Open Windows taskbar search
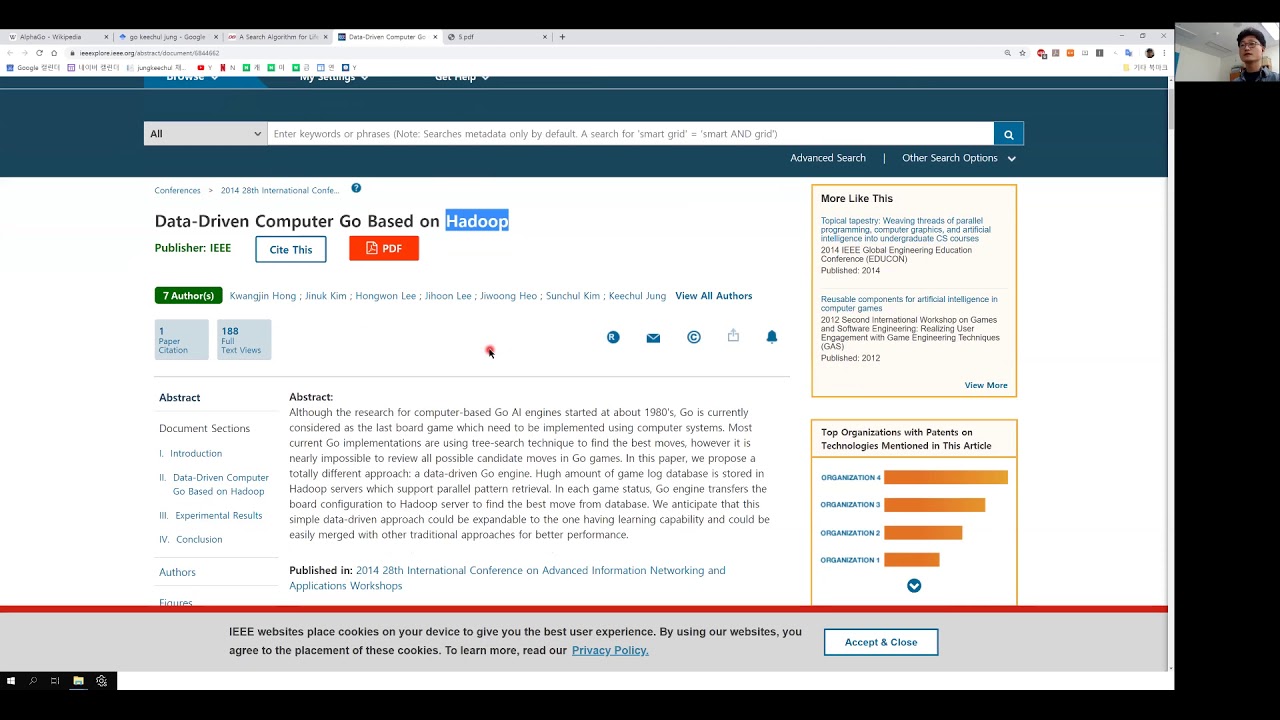This screenshot has width=1280, height=720. click(x=33, y=681)
